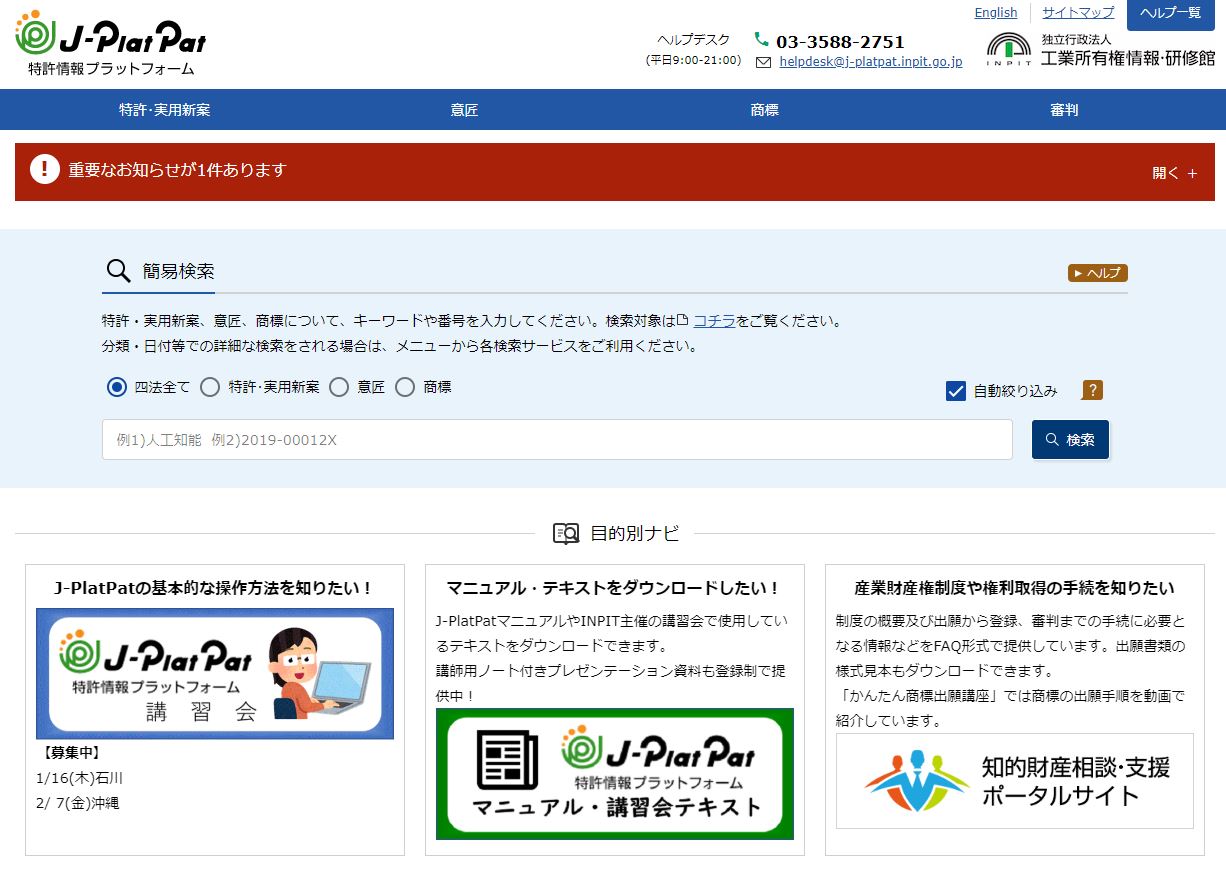Select the 四法全て radio button
The width and height of the screenshot is (1226, 871).
point(117,387)
